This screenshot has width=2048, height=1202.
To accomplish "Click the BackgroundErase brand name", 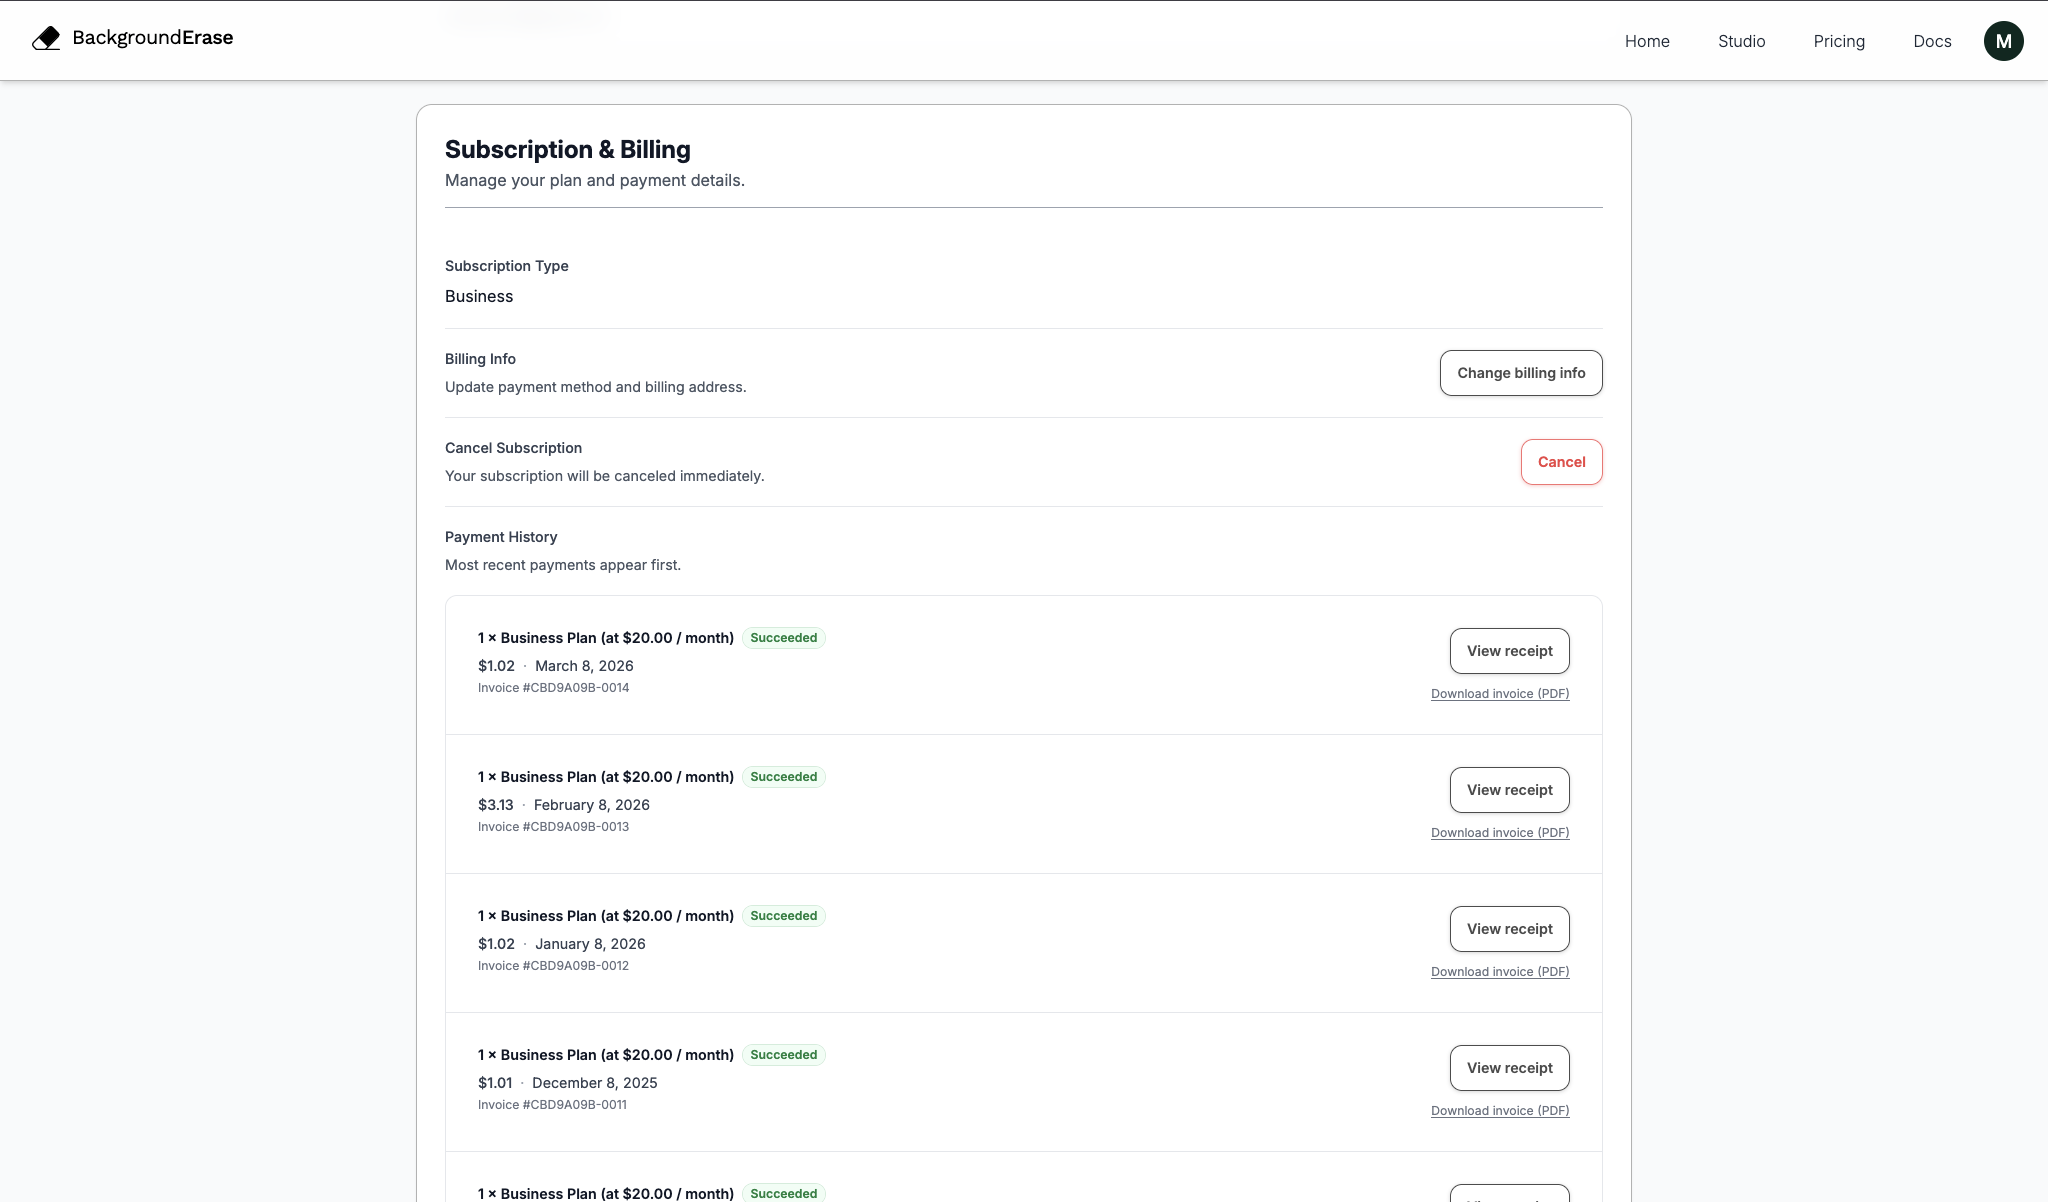I will (x=153, y=38).
